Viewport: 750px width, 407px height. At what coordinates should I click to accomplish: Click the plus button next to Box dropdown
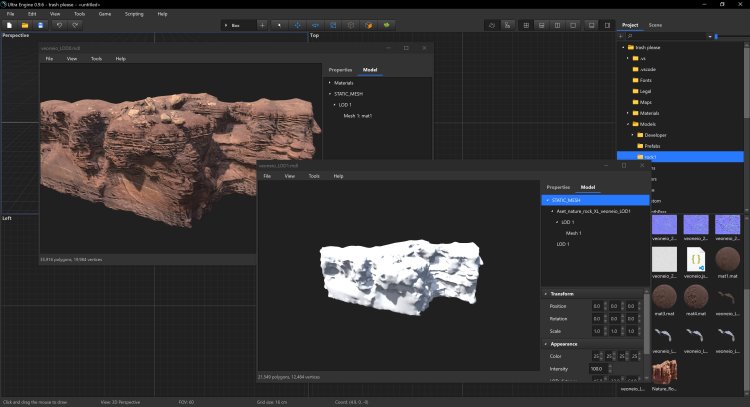262,24
